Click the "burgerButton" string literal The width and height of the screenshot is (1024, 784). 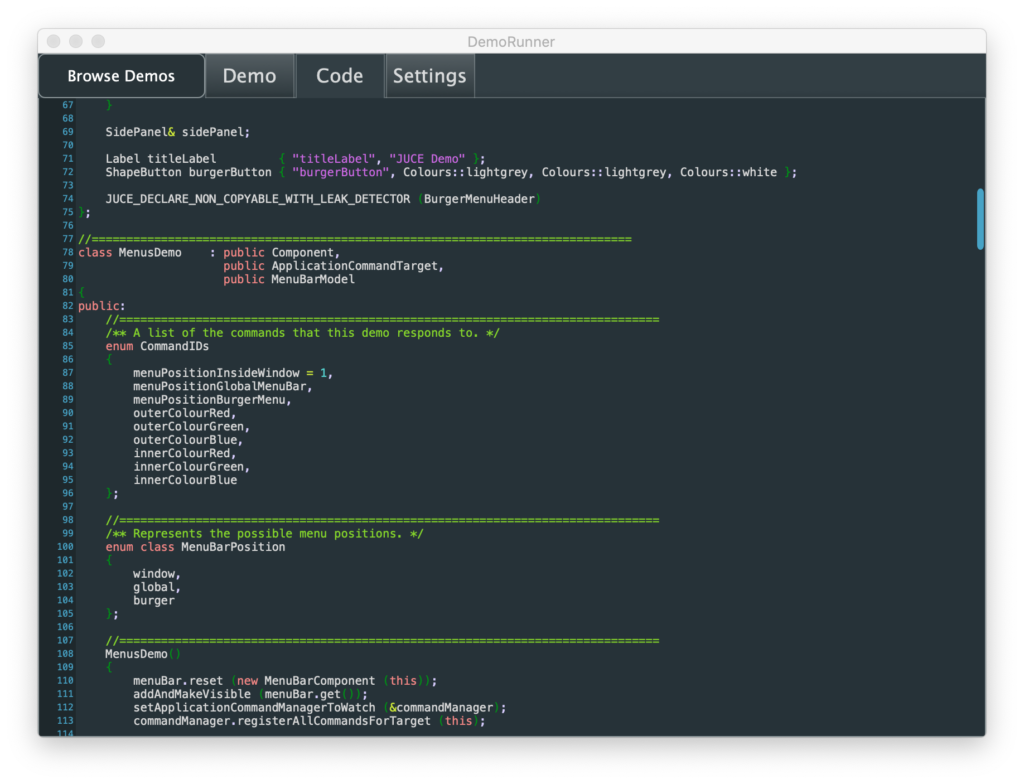click(339, 172)
